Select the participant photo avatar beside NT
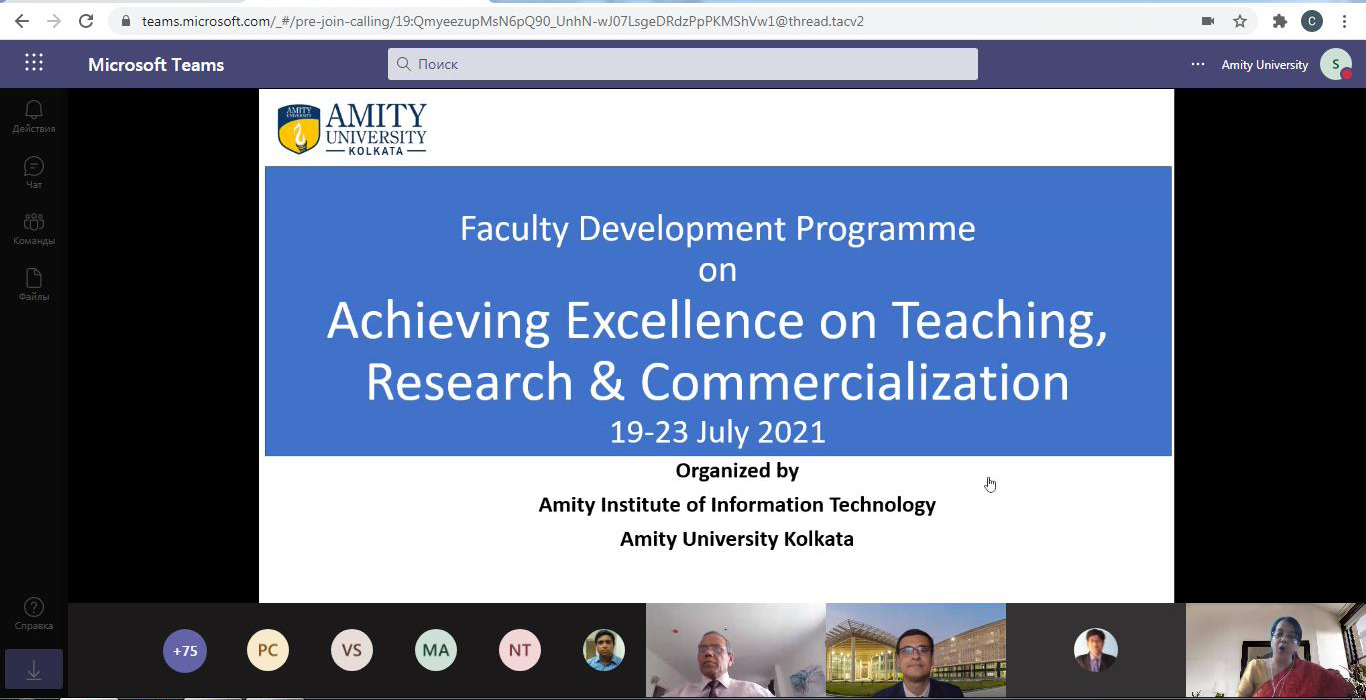This screenshot has width=1366, height=700. [x=604, y=650]
